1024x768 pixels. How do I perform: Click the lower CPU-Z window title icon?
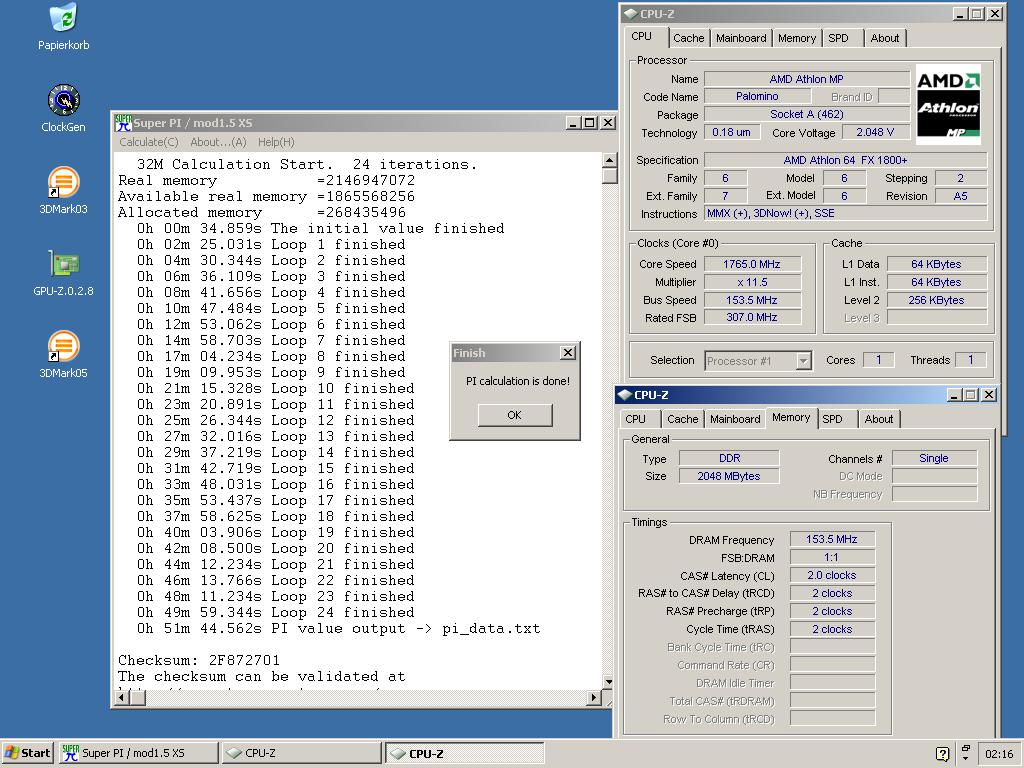tap(624, 395)
